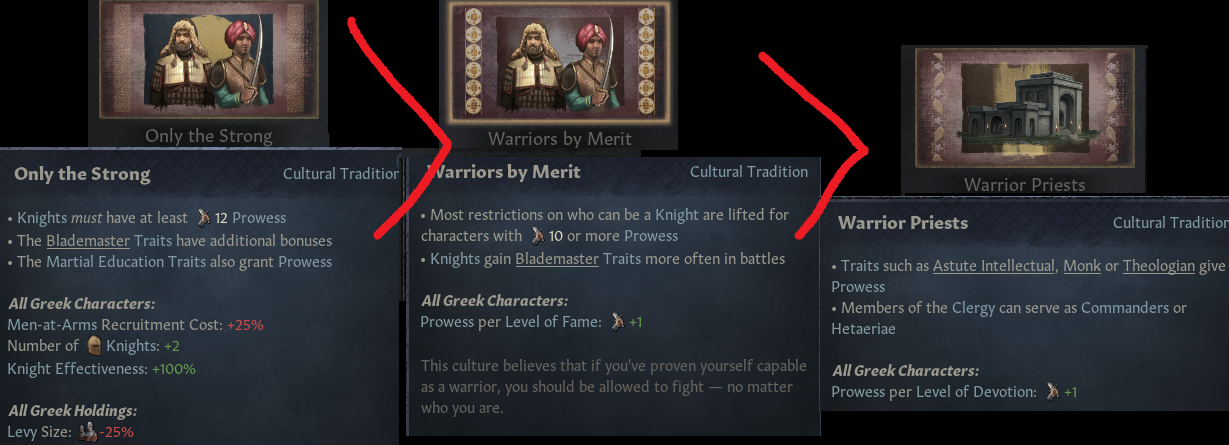Click prowess icon next to Level of Devotion
Viewport: 1229px width, 445px height.
coord(1051,392)
